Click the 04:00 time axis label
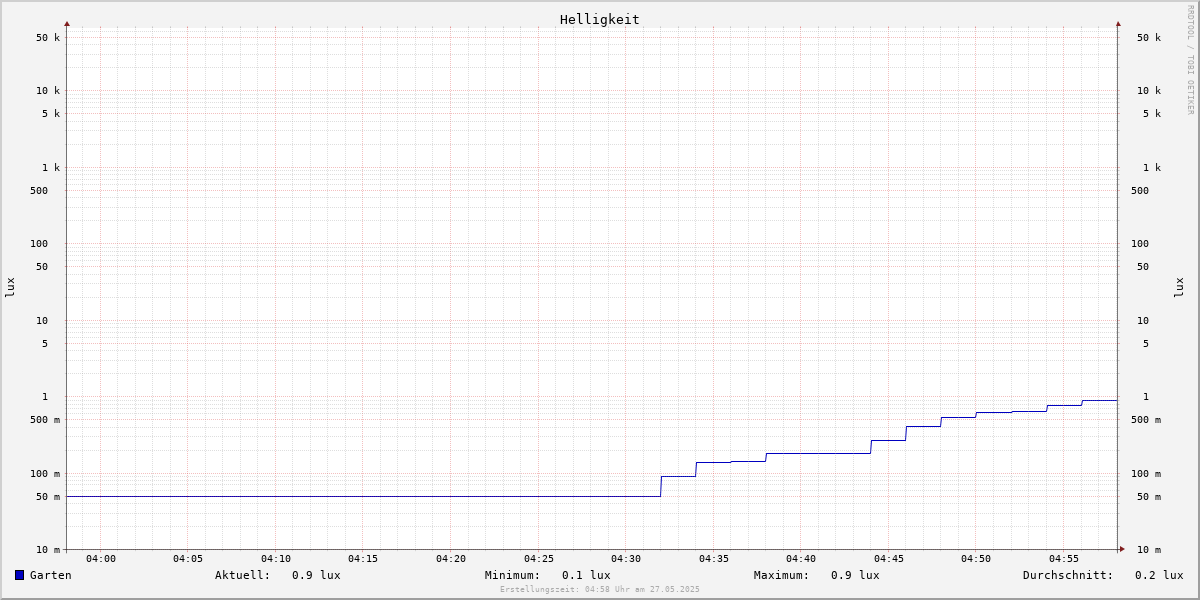 click(x=101, y=559)
